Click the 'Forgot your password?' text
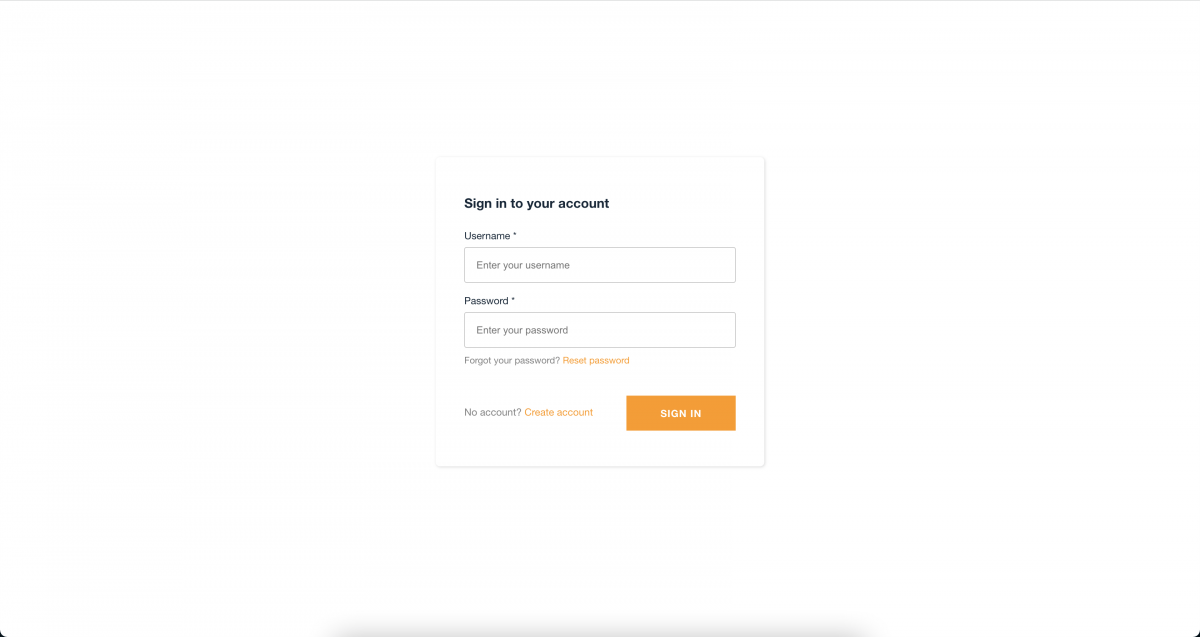 coord(512,360)
